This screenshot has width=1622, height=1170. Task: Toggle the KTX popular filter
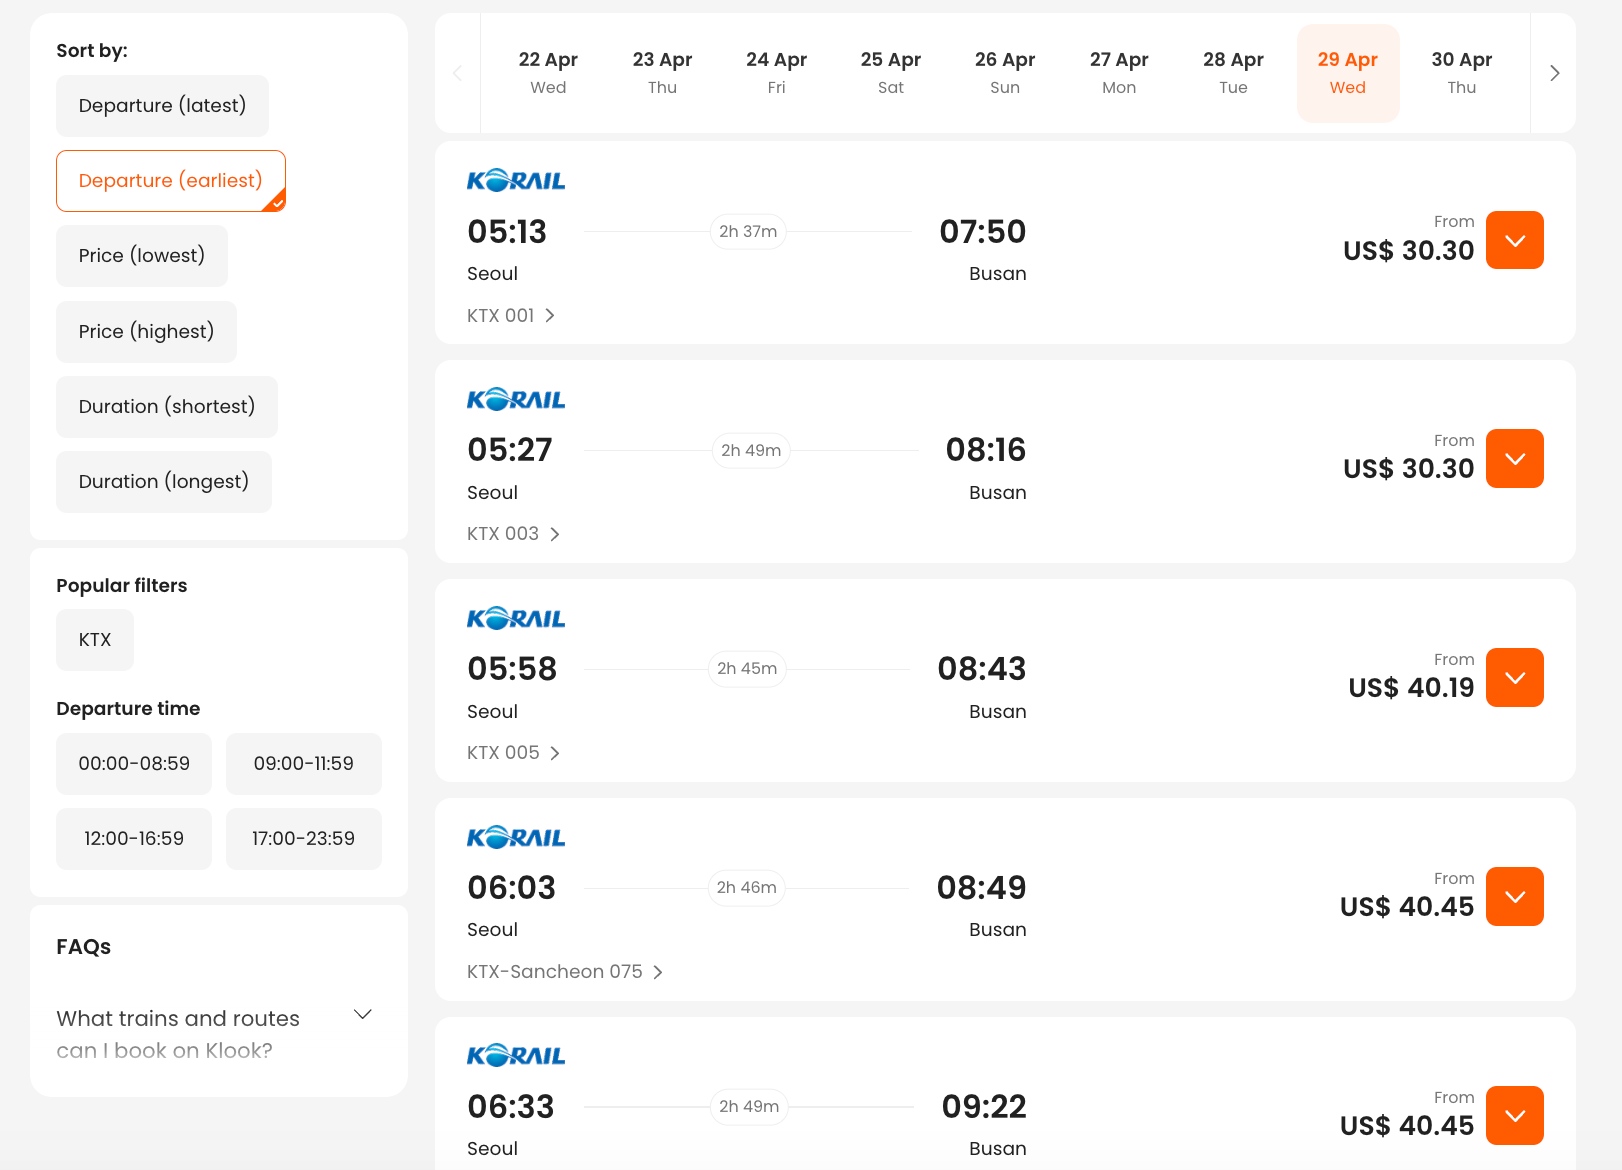[x=95, y=640]
